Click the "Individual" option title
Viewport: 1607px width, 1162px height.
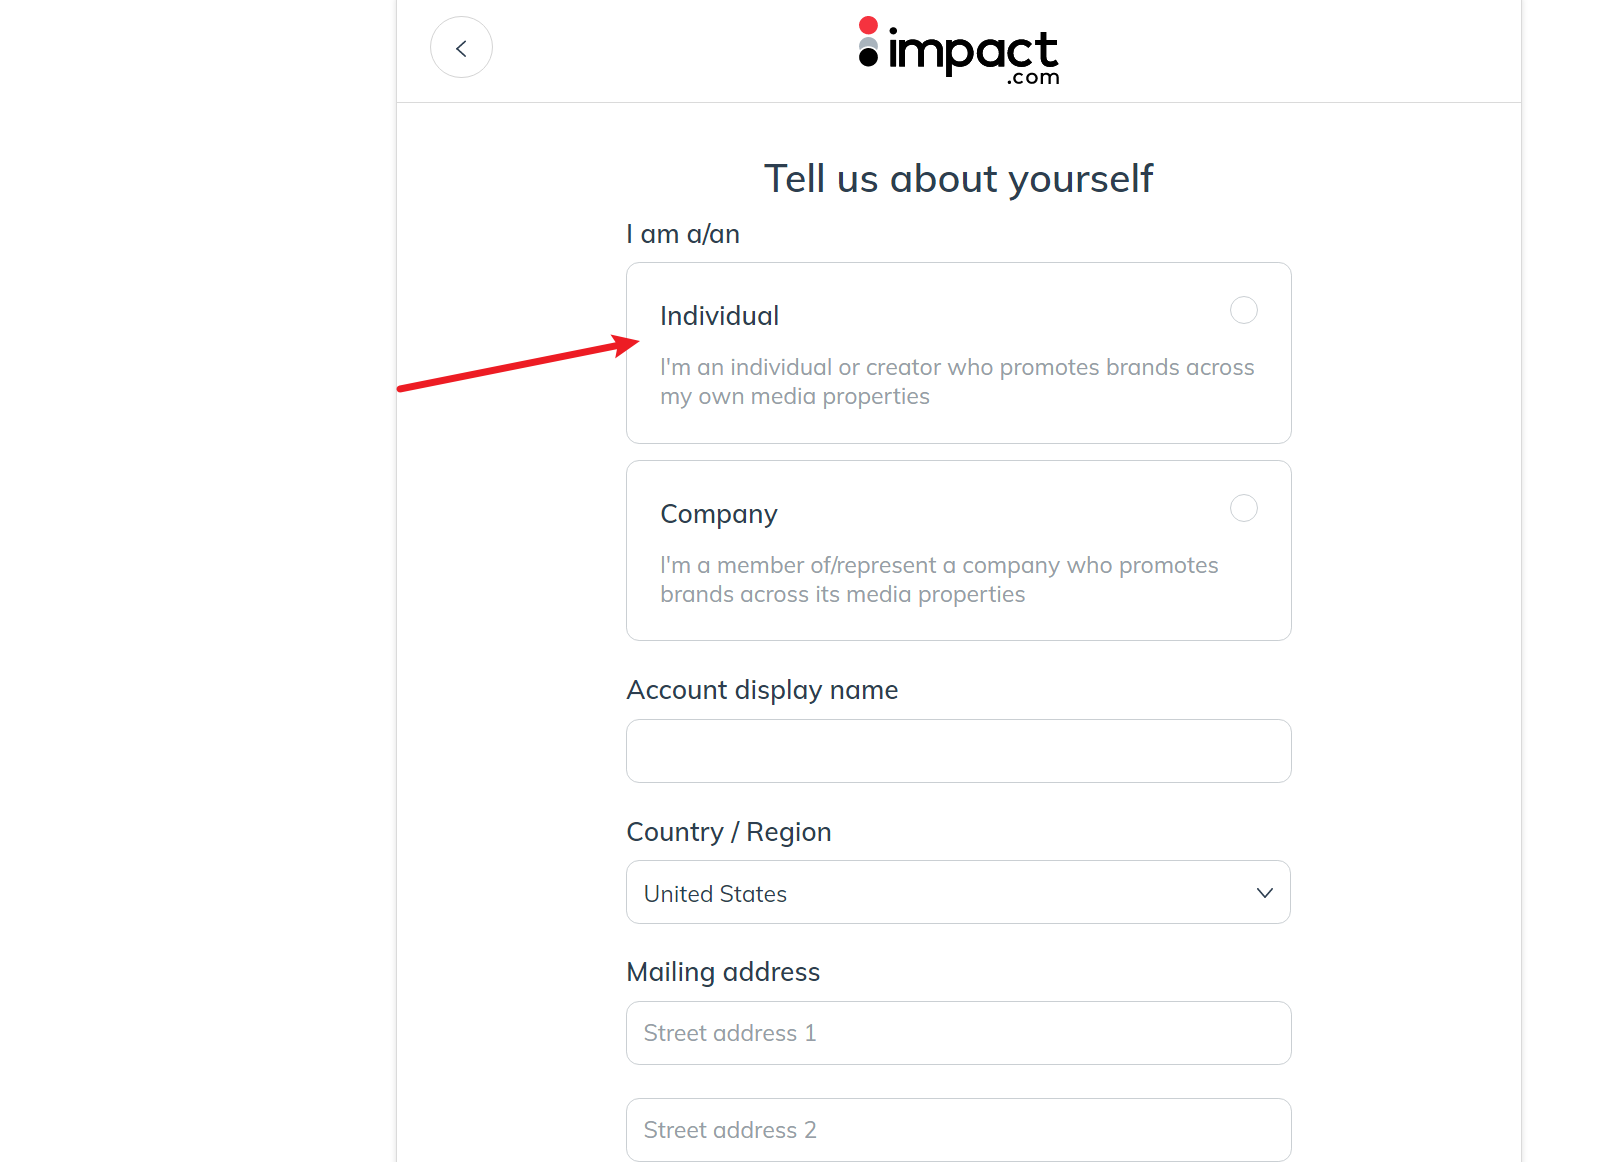click(719, 316)
